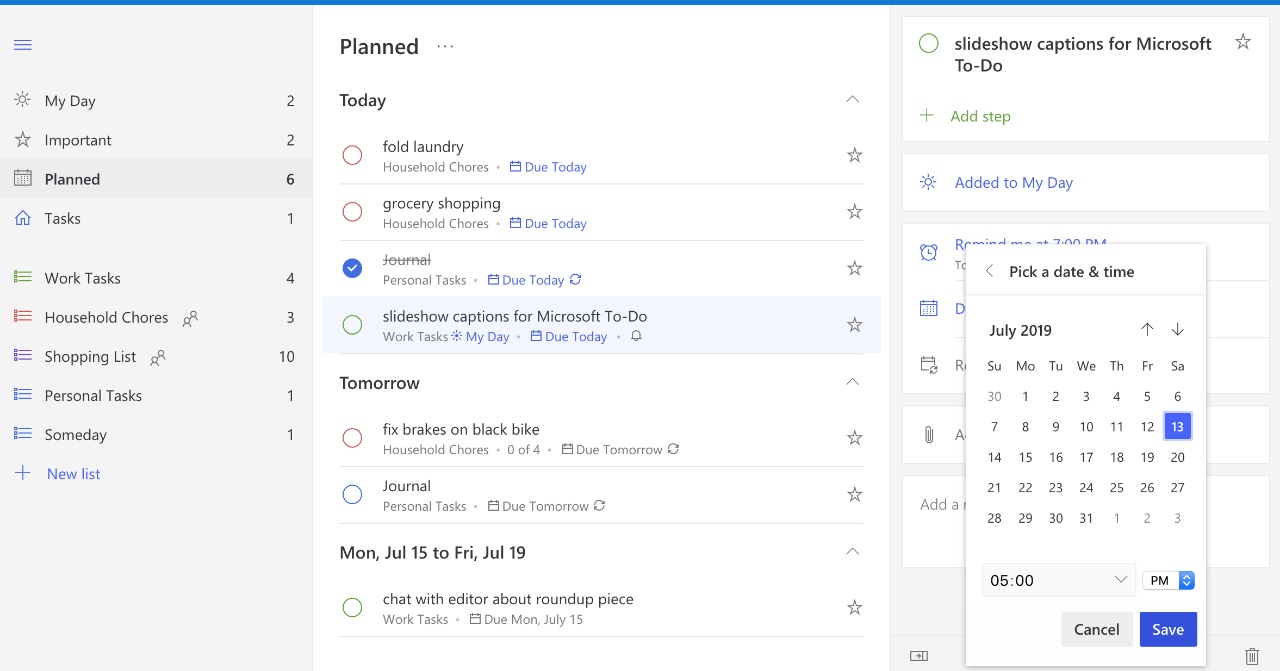Select July 20 in the calendar
1280x671 pixels.
click(x=1177, y=457)
